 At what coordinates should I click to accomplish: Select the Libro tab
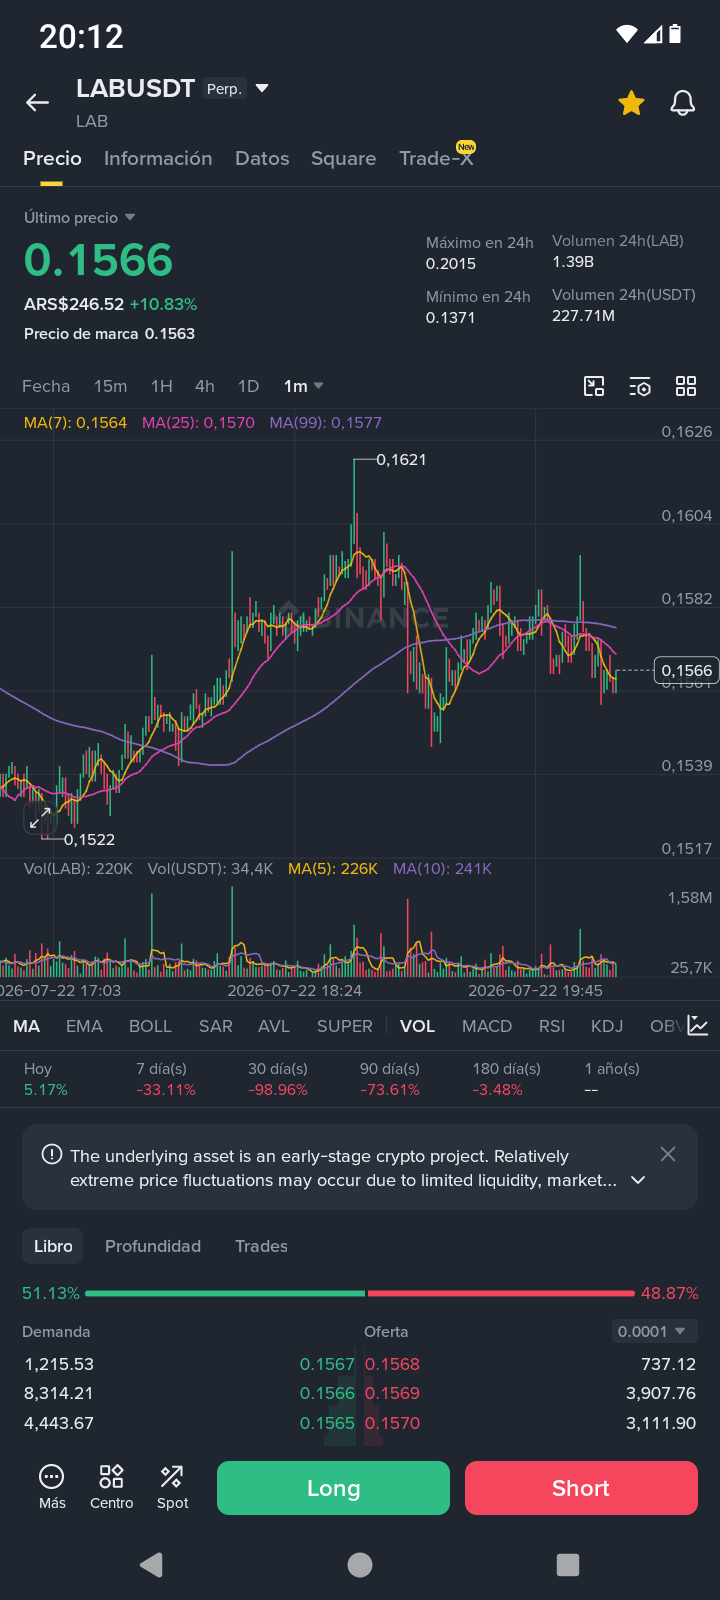[53, 1246]
